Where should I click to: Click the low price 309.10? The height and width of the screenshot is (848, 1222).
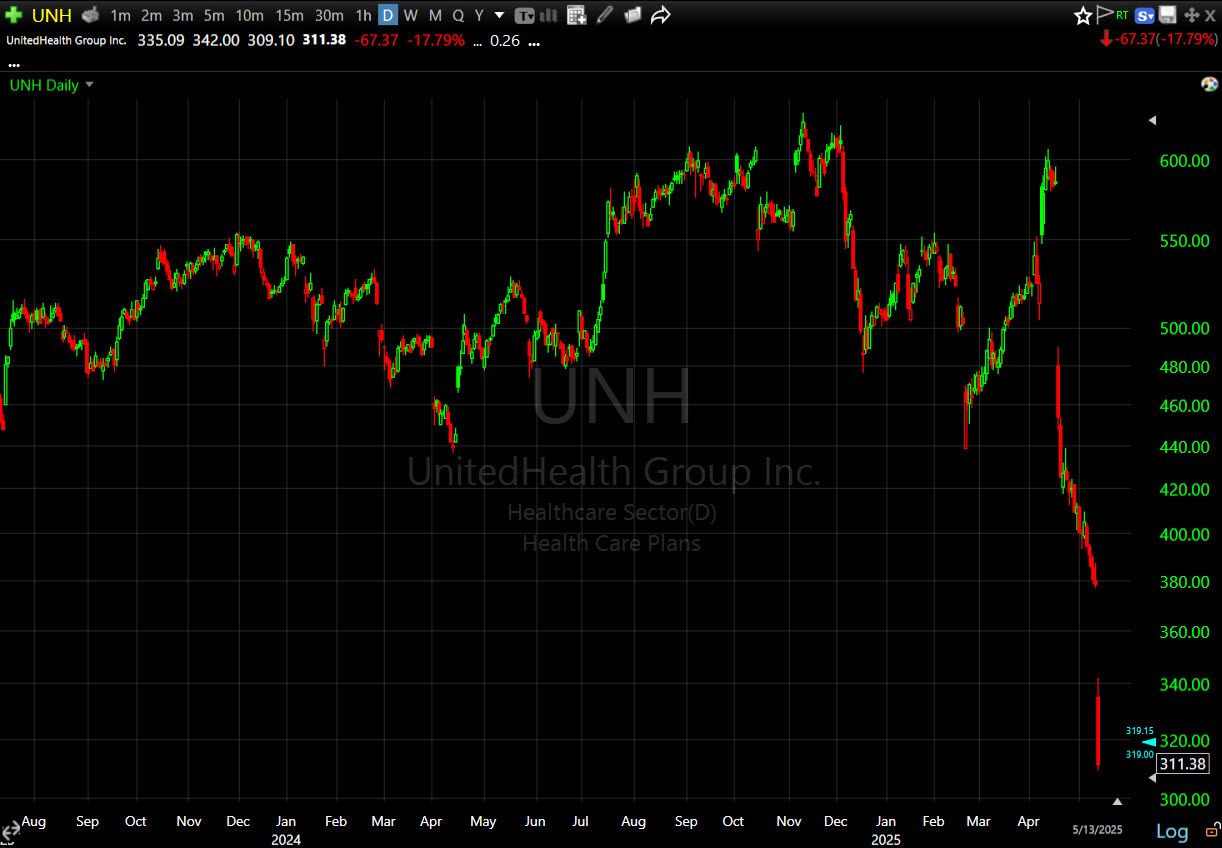270,41
